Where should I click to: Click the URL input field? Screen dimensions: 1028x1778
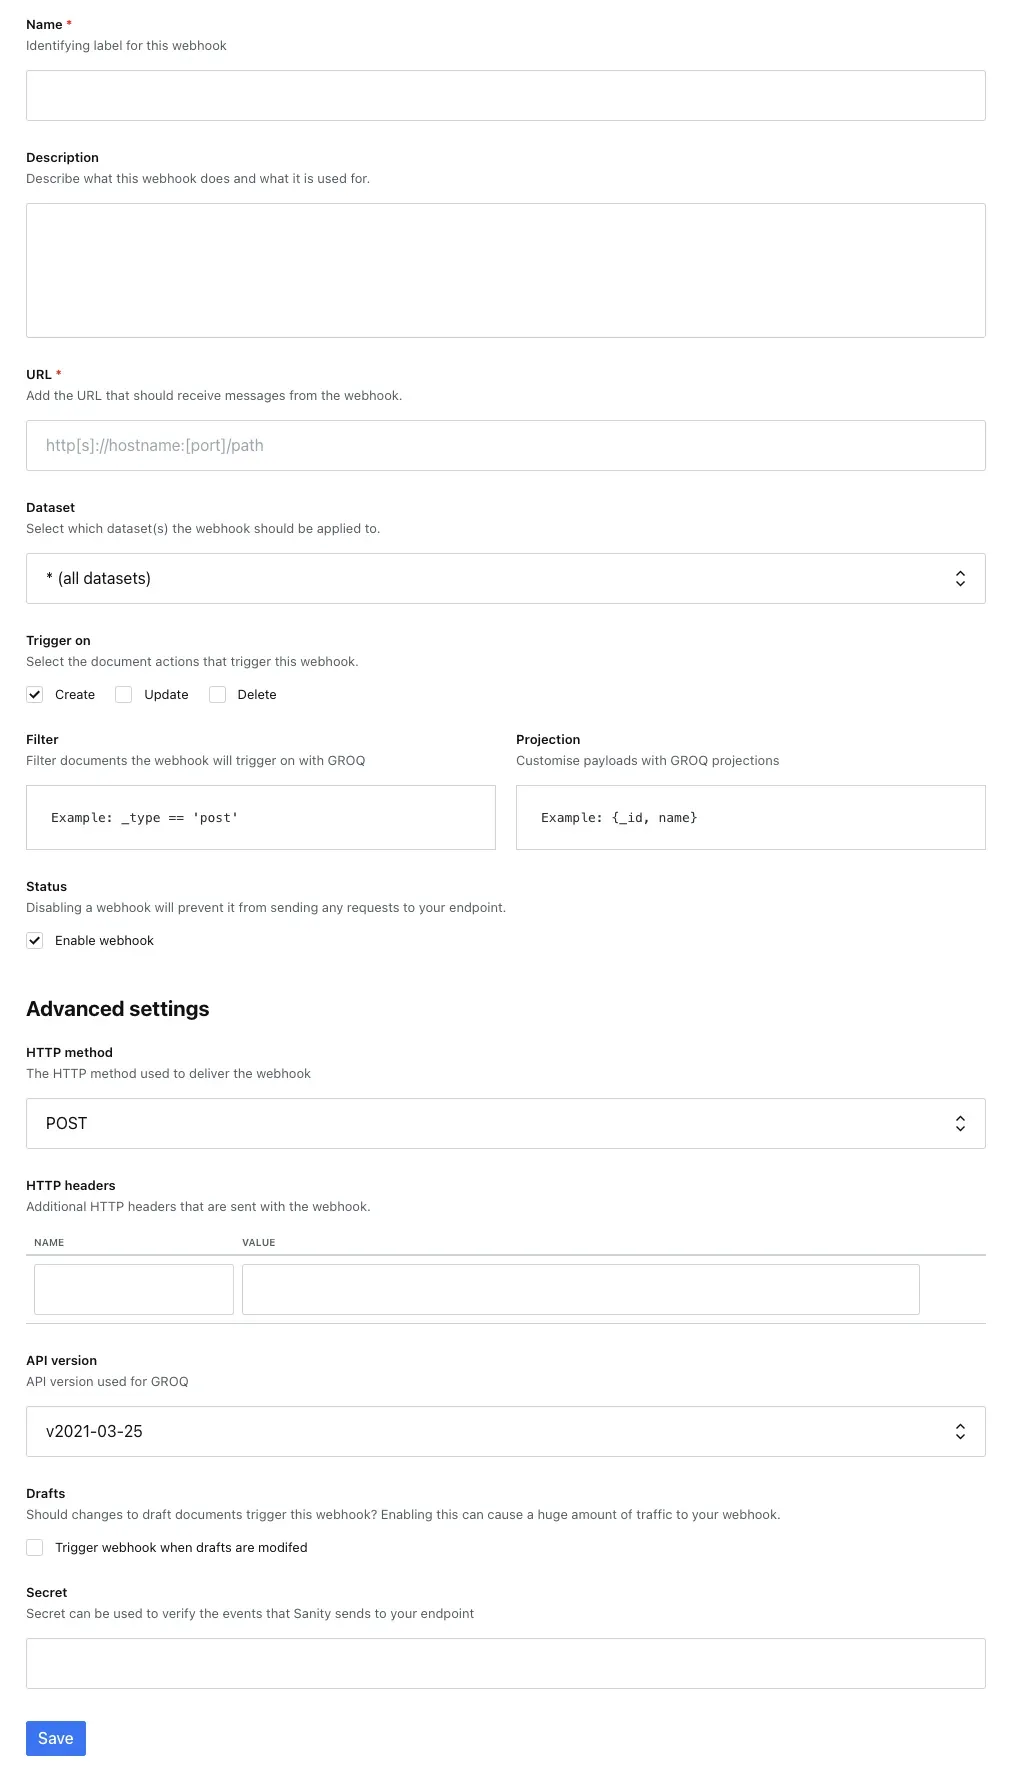pyautogui.click(x=505, y=445)
